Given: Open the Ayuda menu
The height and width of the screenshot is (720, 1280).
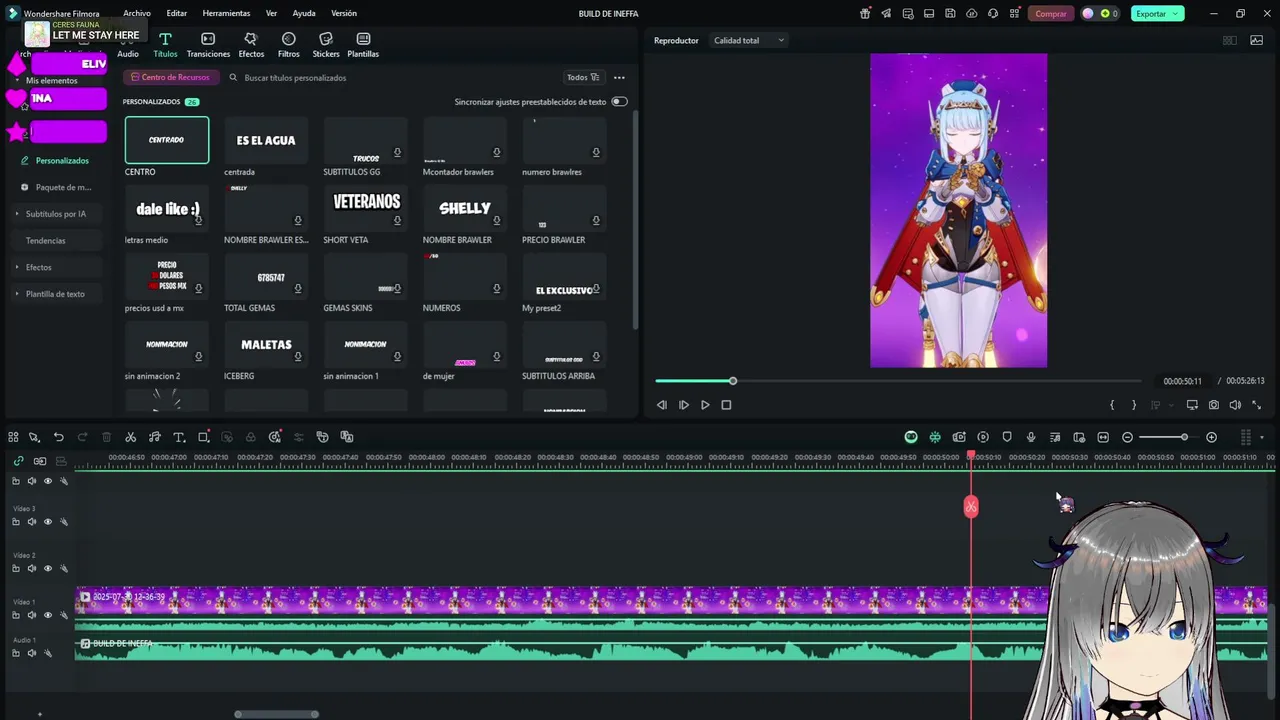Looking at the screenshot, I should 304,14.
